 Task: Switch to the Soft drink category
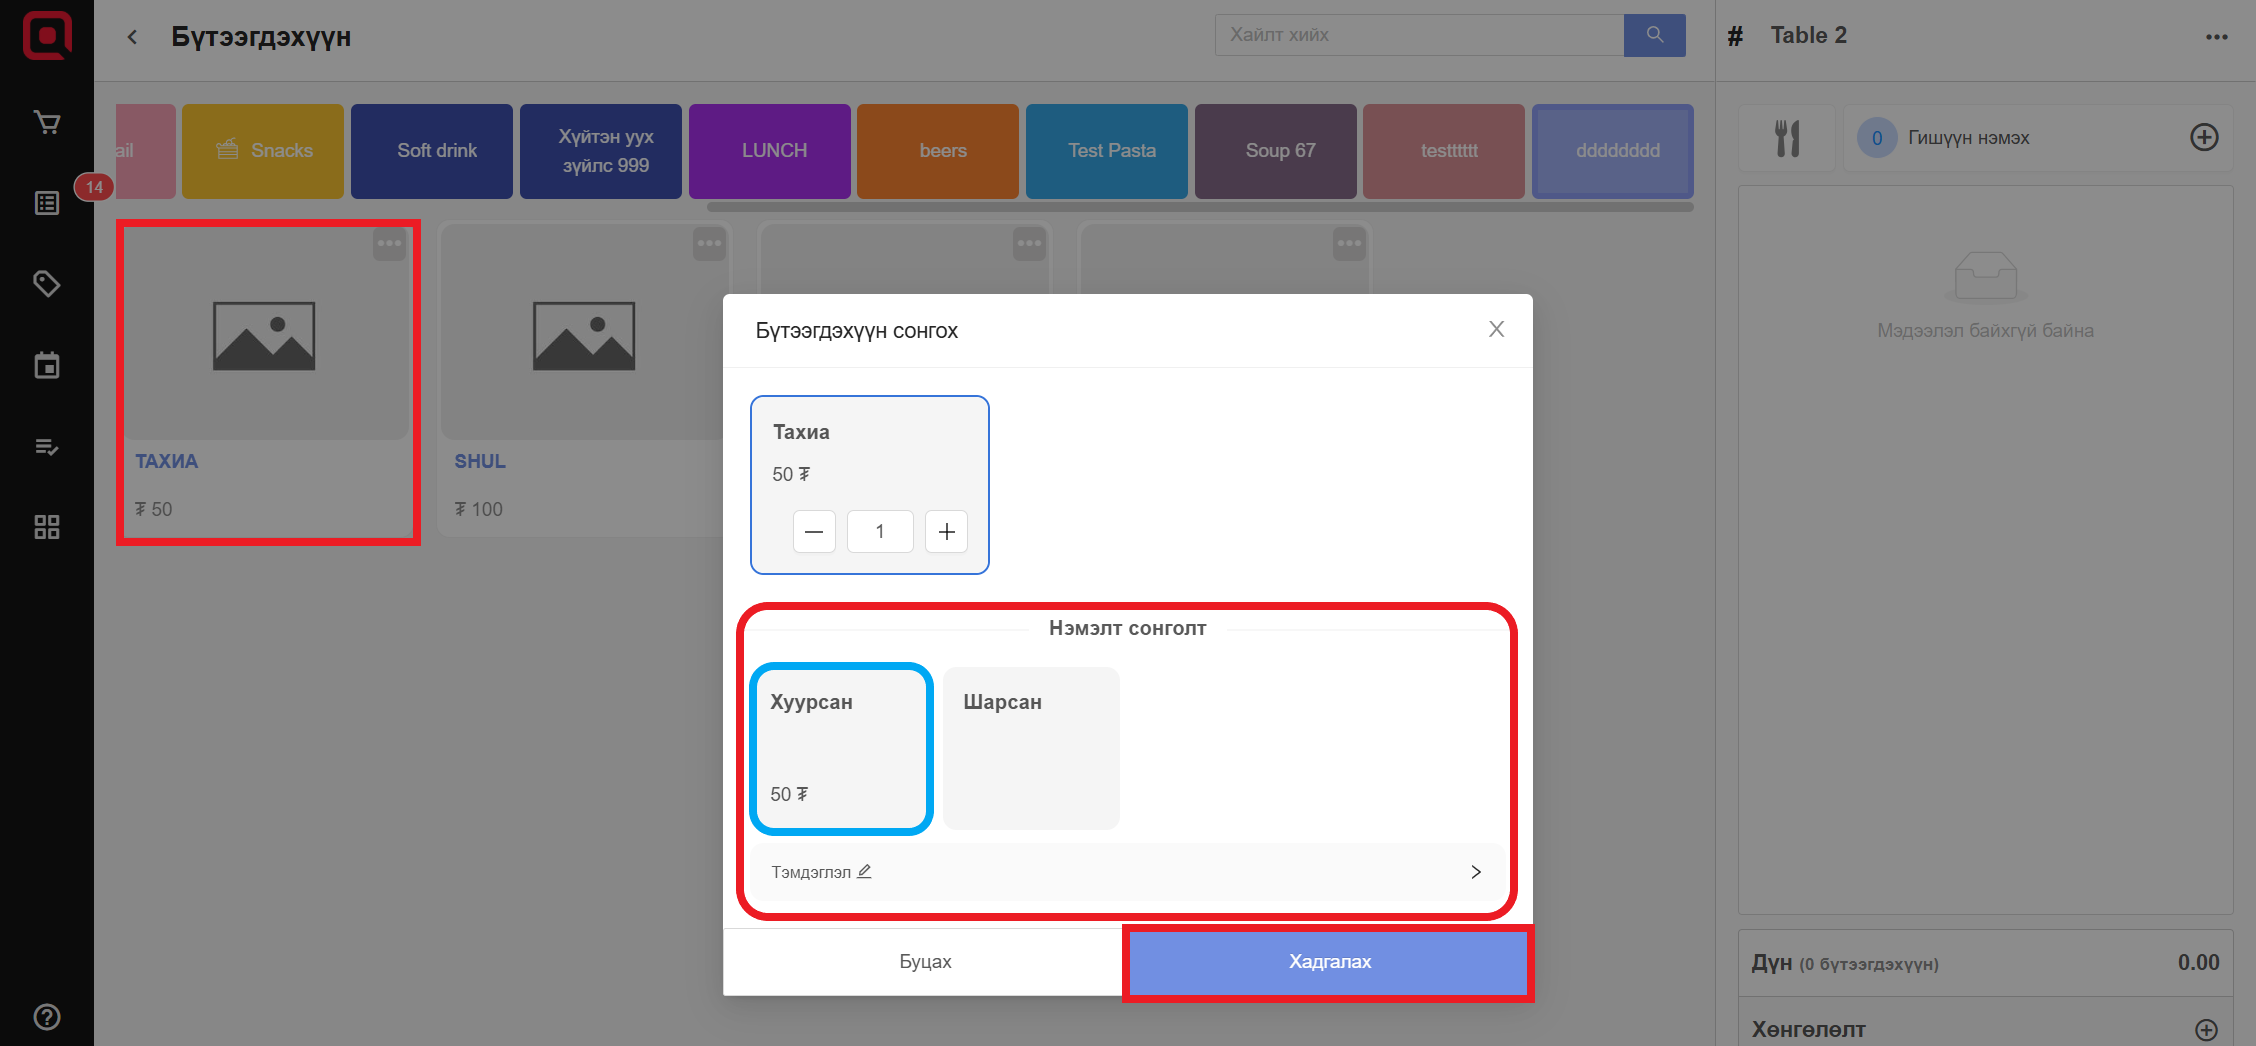pos(436,151)
